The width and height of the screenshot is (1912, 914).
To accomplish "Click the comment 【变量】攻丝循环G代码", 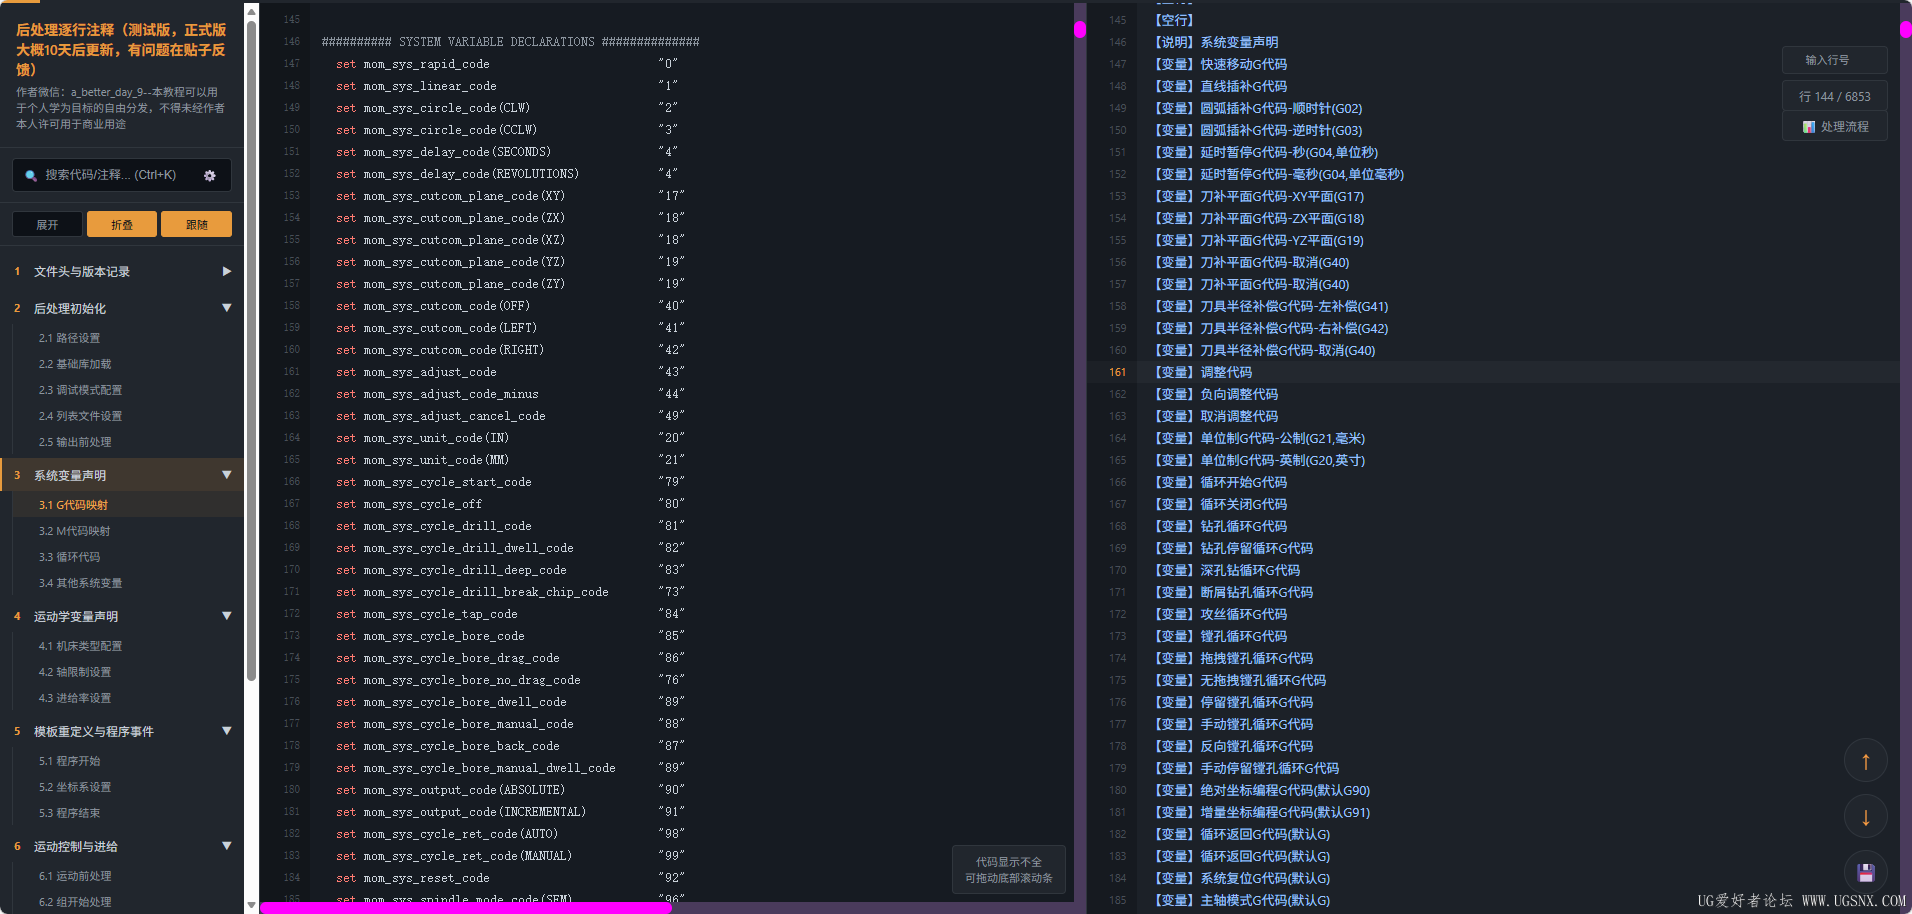I will (1220, 614).
